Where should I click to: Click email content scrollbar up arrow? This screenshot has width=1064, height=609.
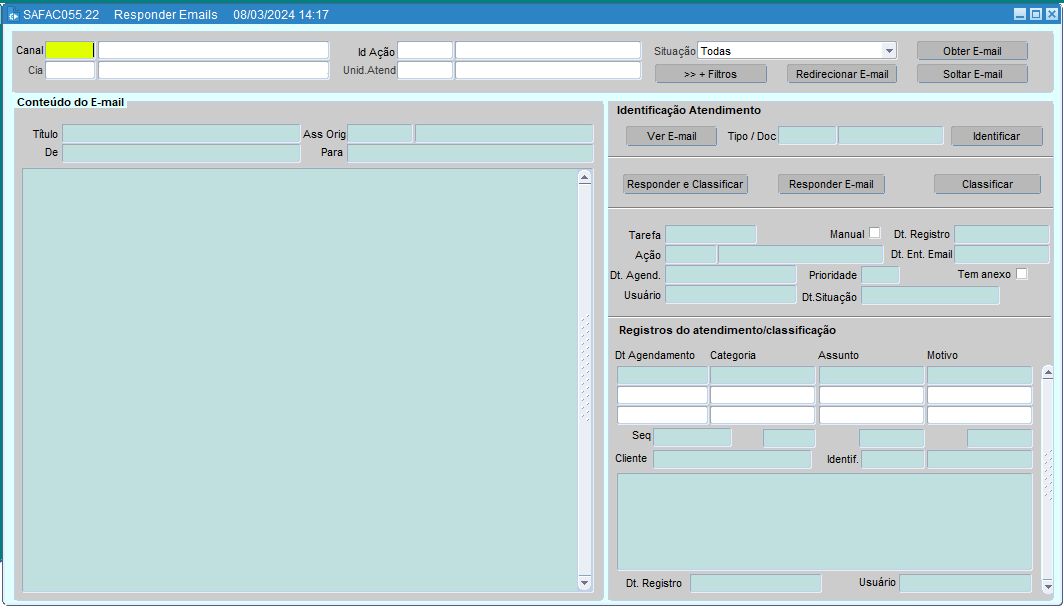pos(584,177)
